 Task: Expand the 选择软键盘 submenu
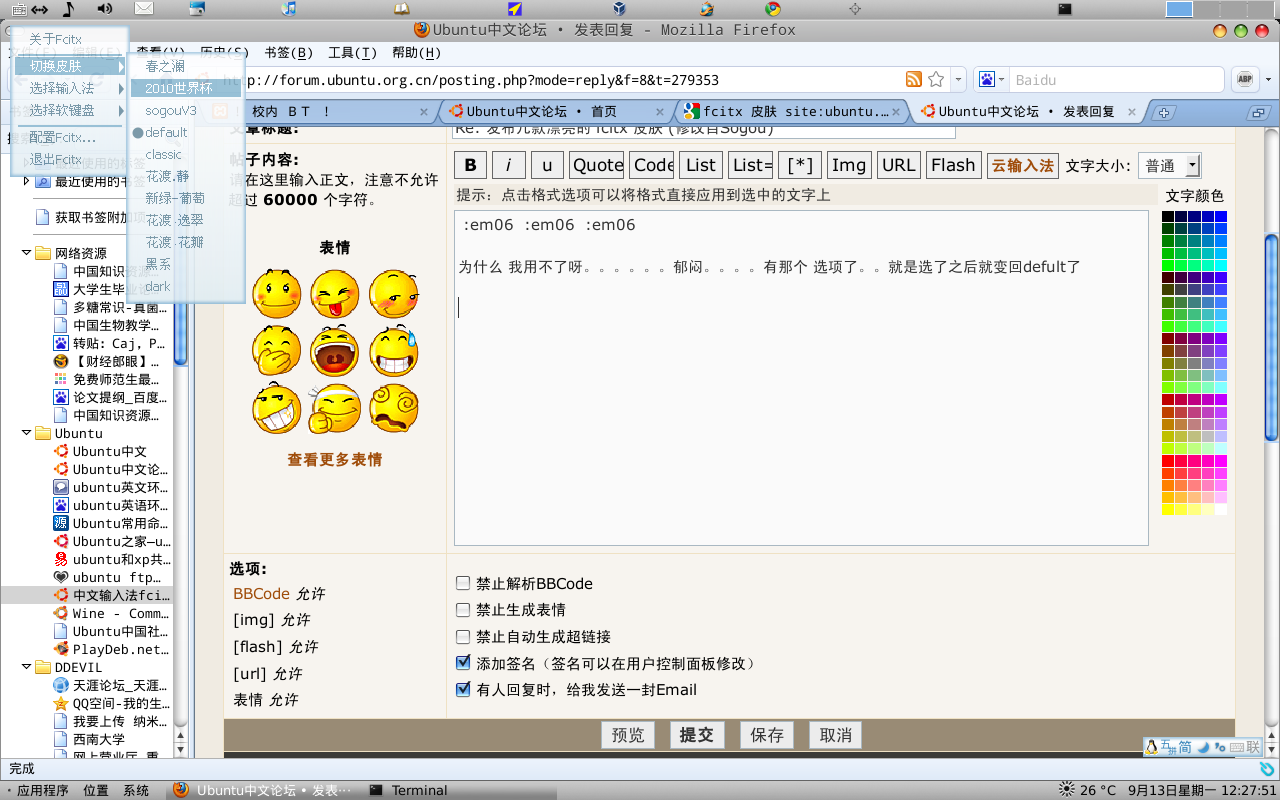(x=69, y=110)
